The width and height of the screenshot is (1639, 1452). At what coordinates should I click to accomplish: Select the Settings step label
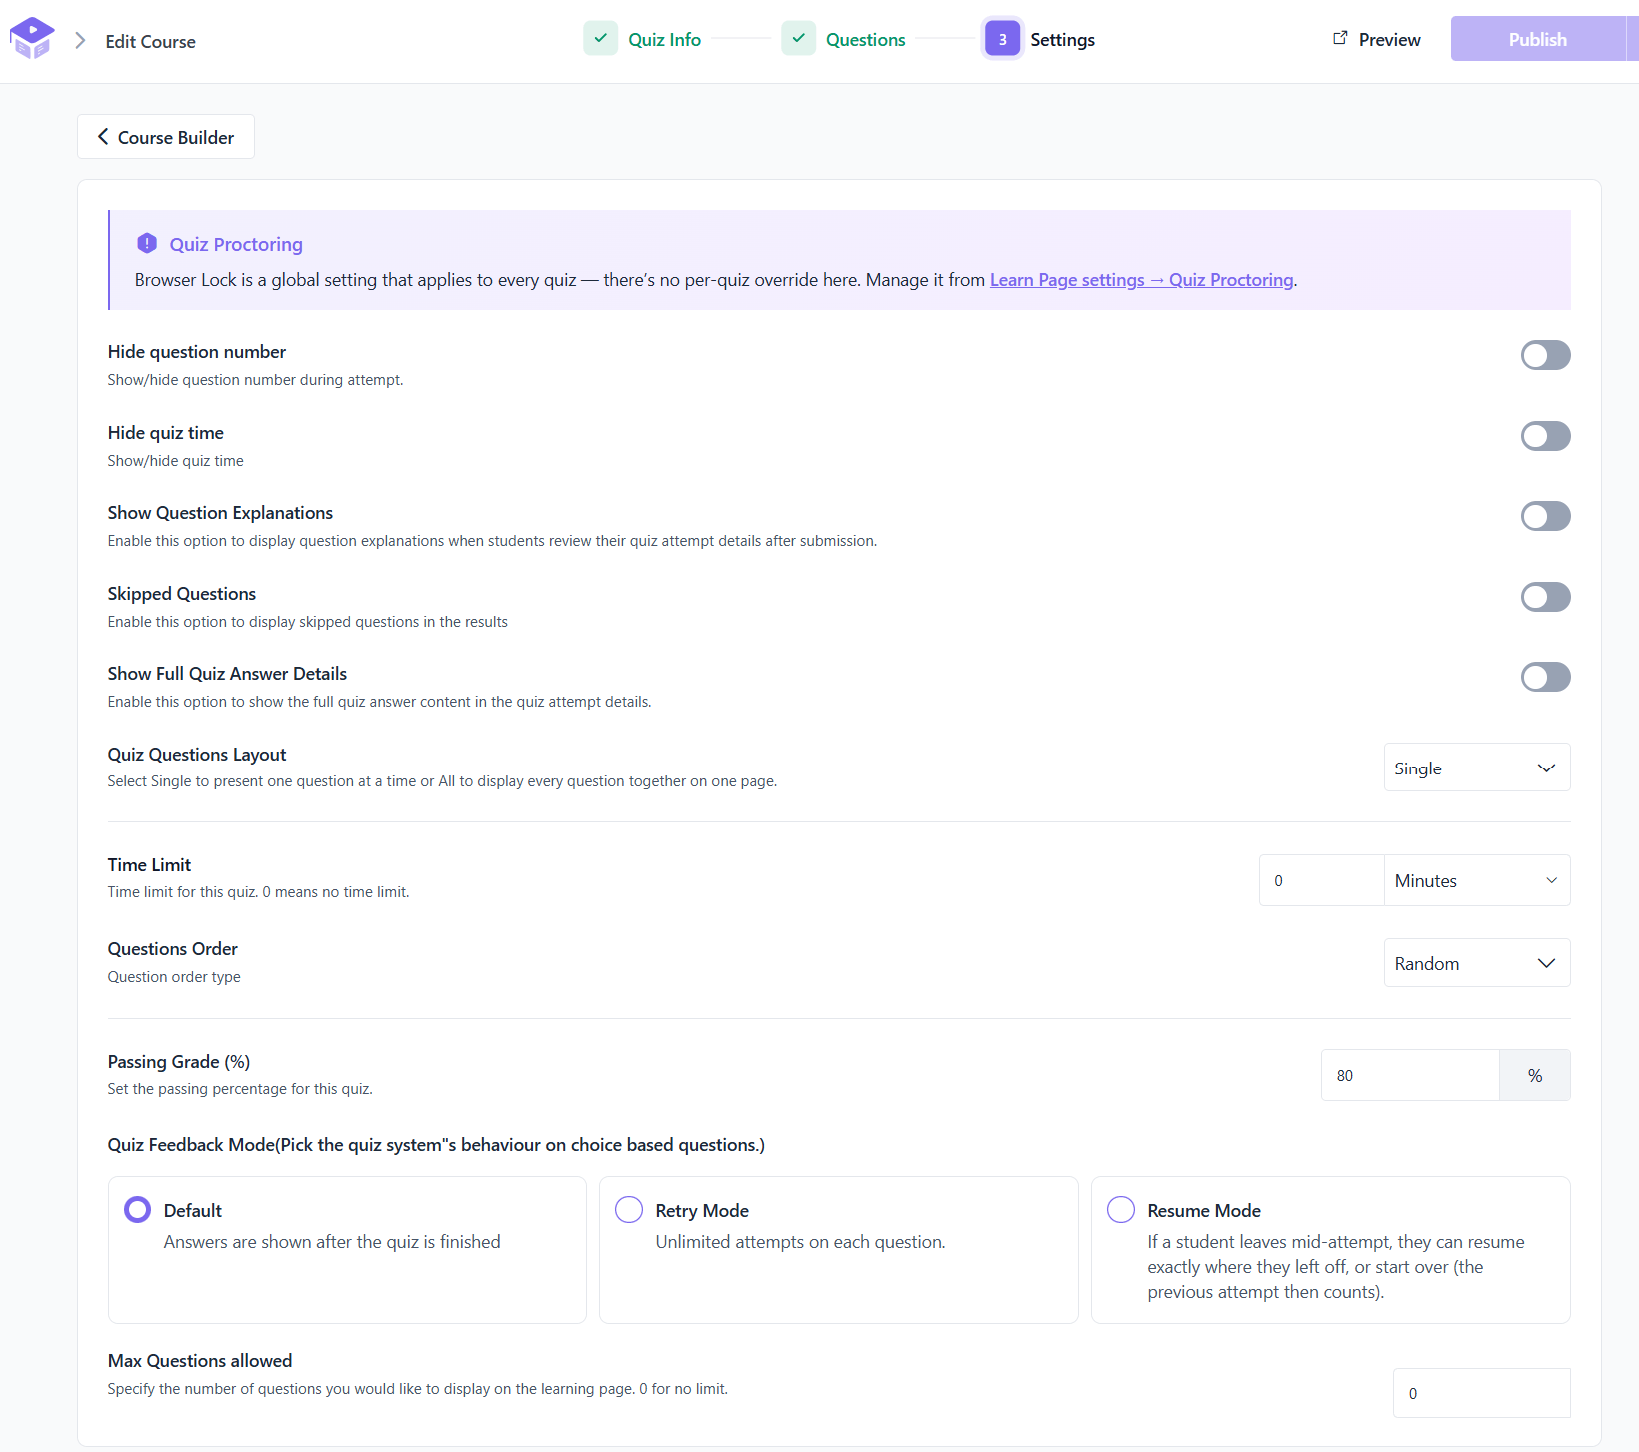(x=1062, y=40)
